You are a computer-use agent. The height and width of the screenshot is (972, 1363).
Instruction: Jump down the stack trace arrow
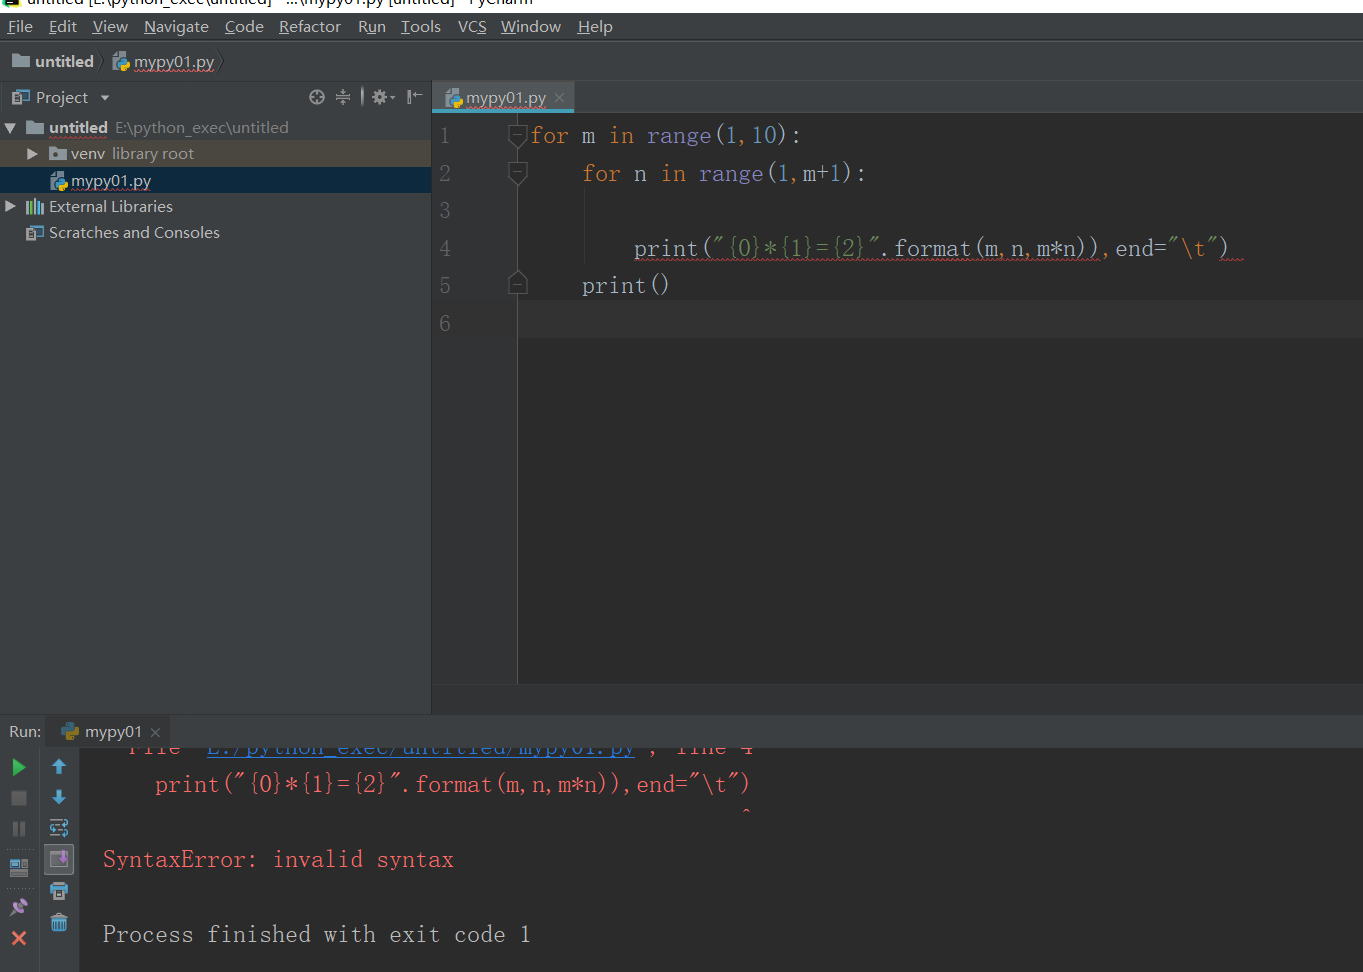click(59, 797)
